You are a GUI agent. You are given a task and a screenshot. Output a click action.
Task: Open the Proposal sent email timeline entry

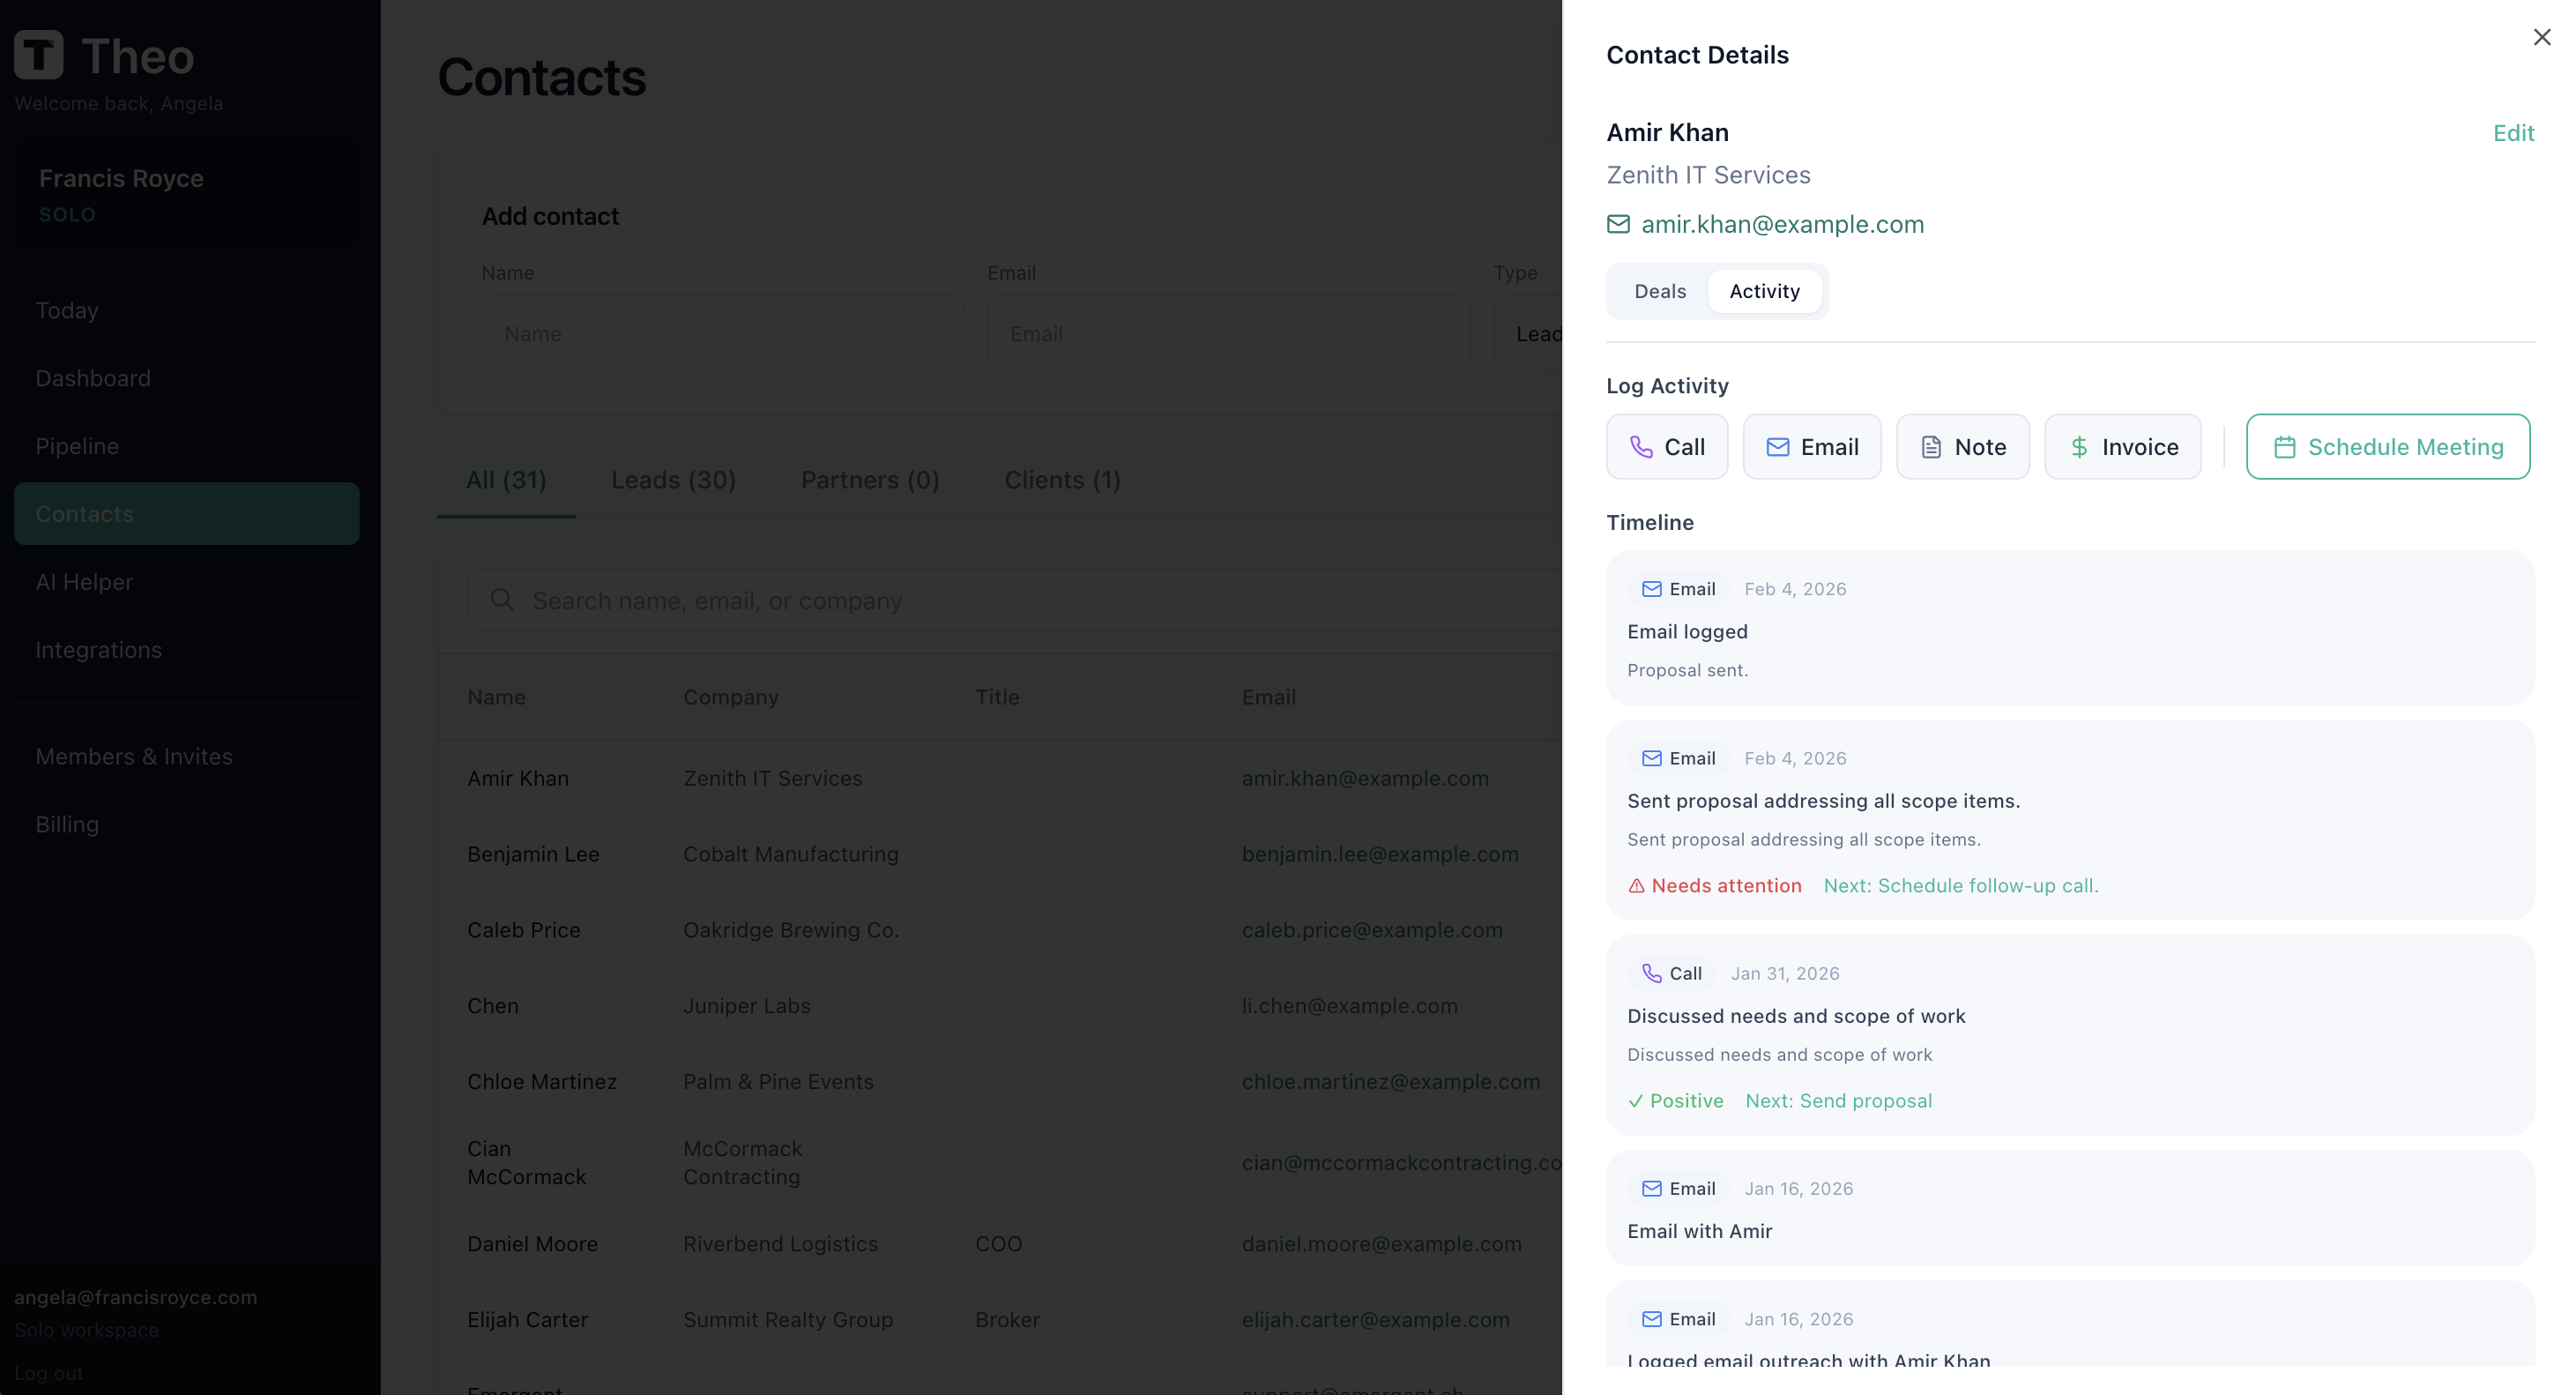point(1688,632)
